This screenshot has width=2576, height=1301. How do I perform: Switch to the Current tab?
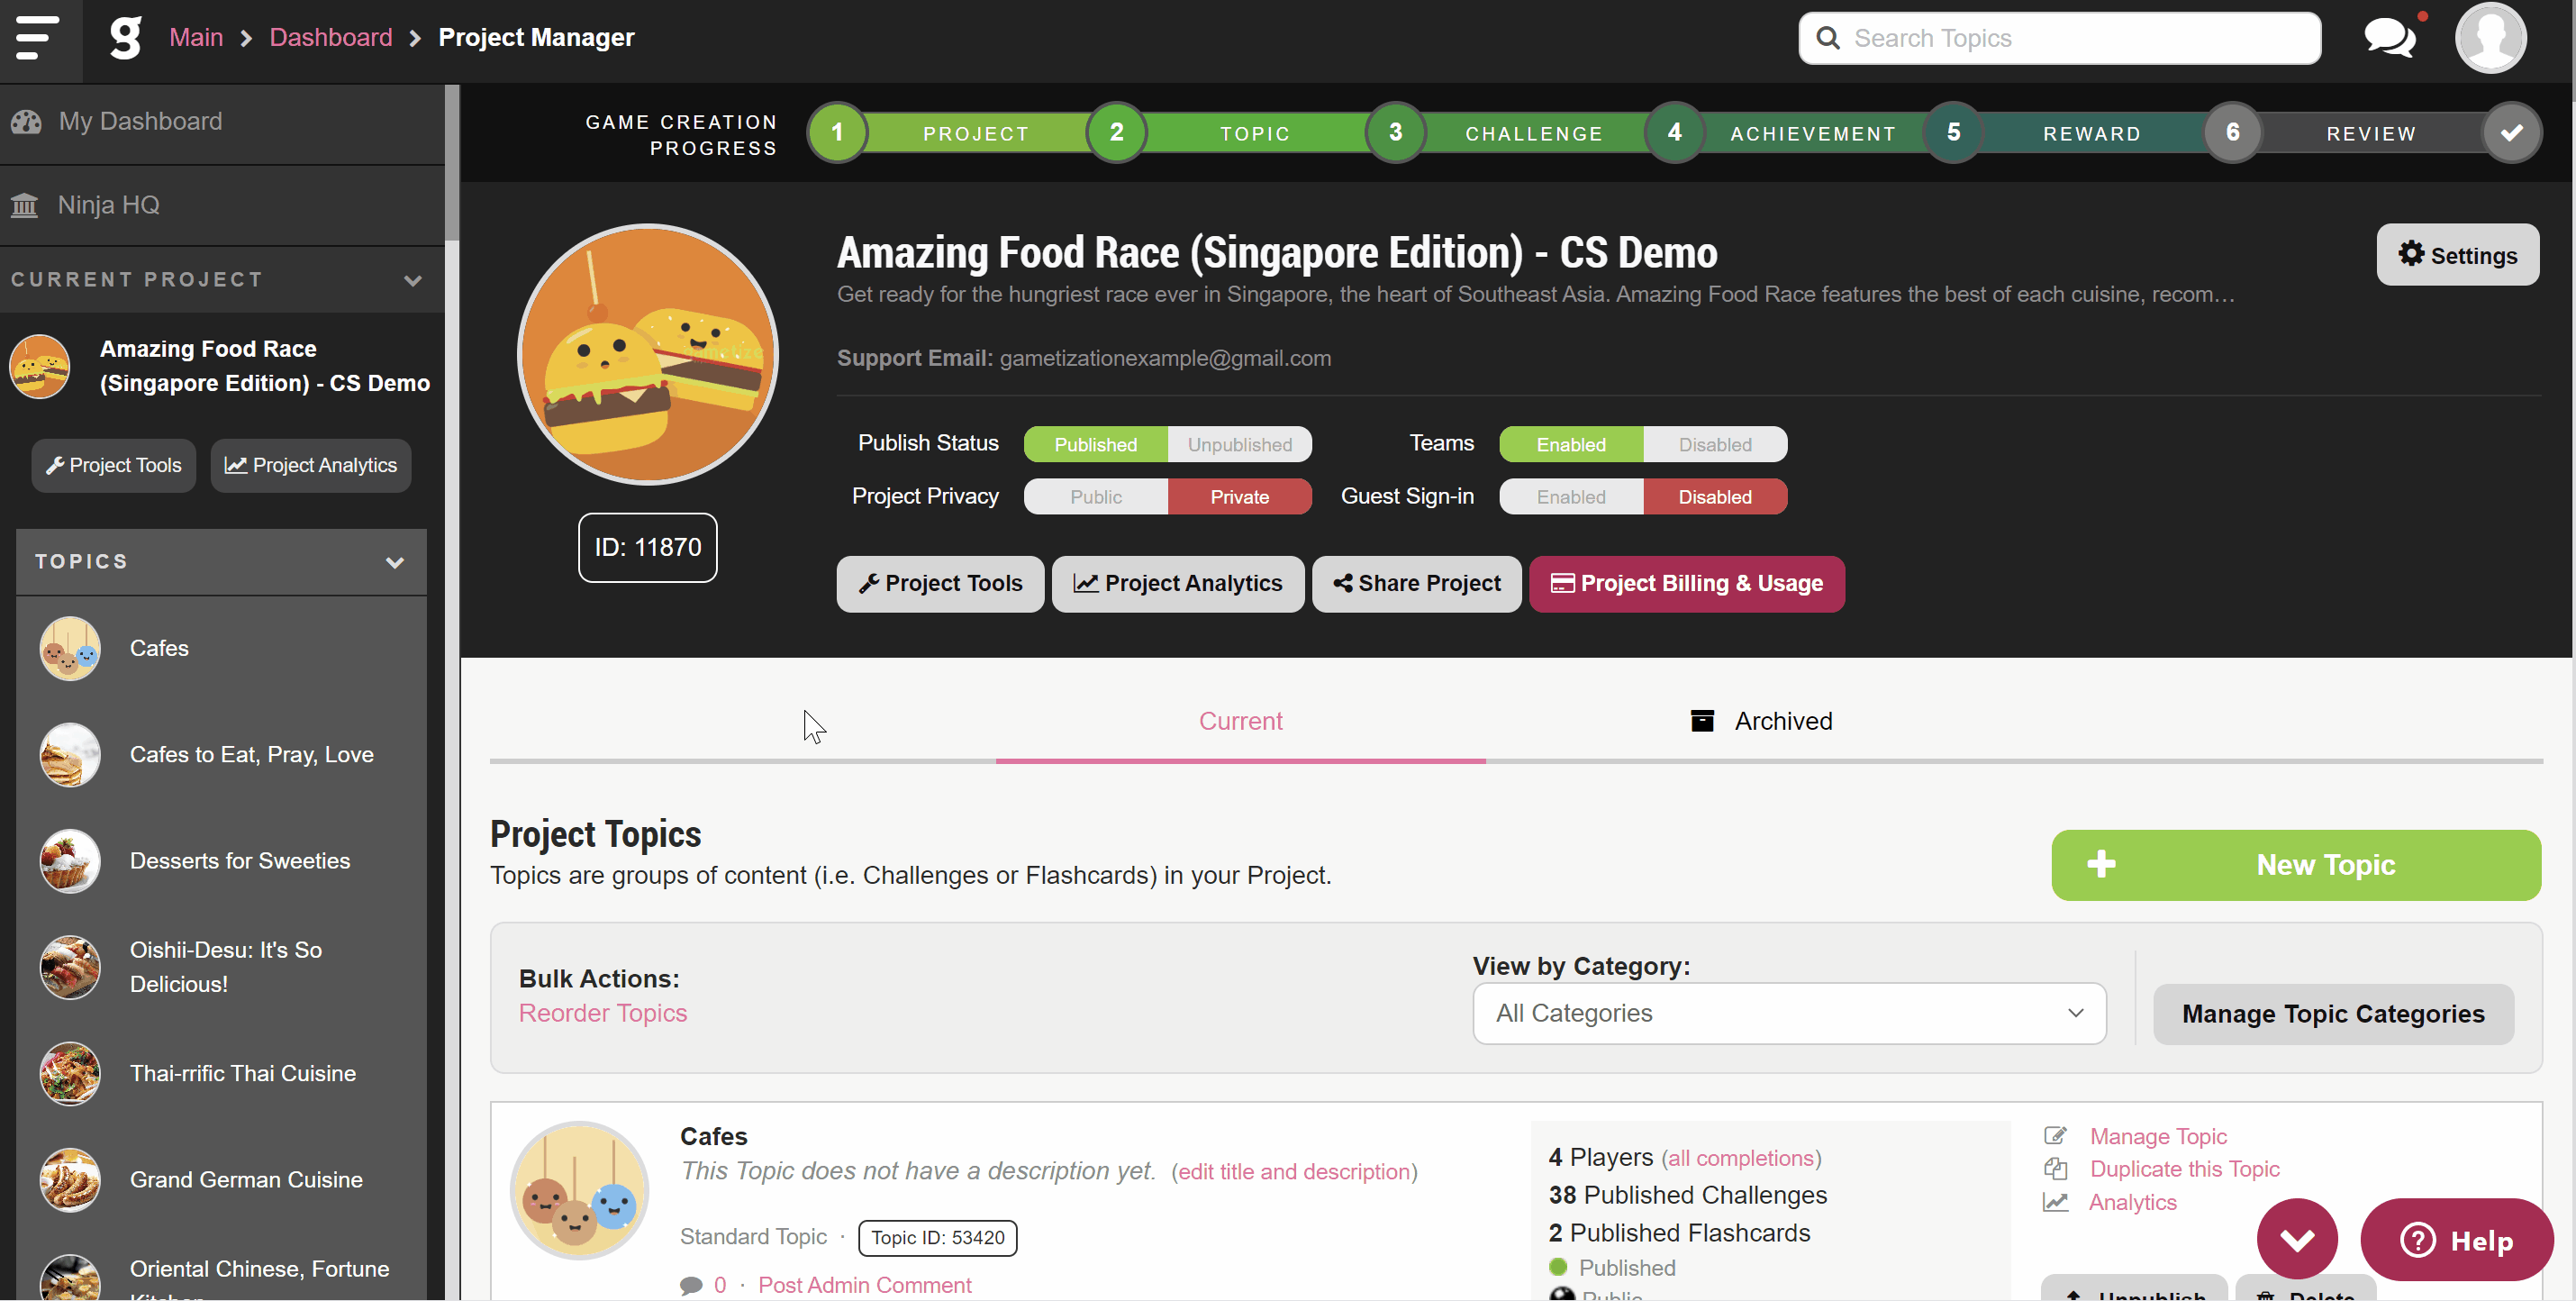(1240, 721)
